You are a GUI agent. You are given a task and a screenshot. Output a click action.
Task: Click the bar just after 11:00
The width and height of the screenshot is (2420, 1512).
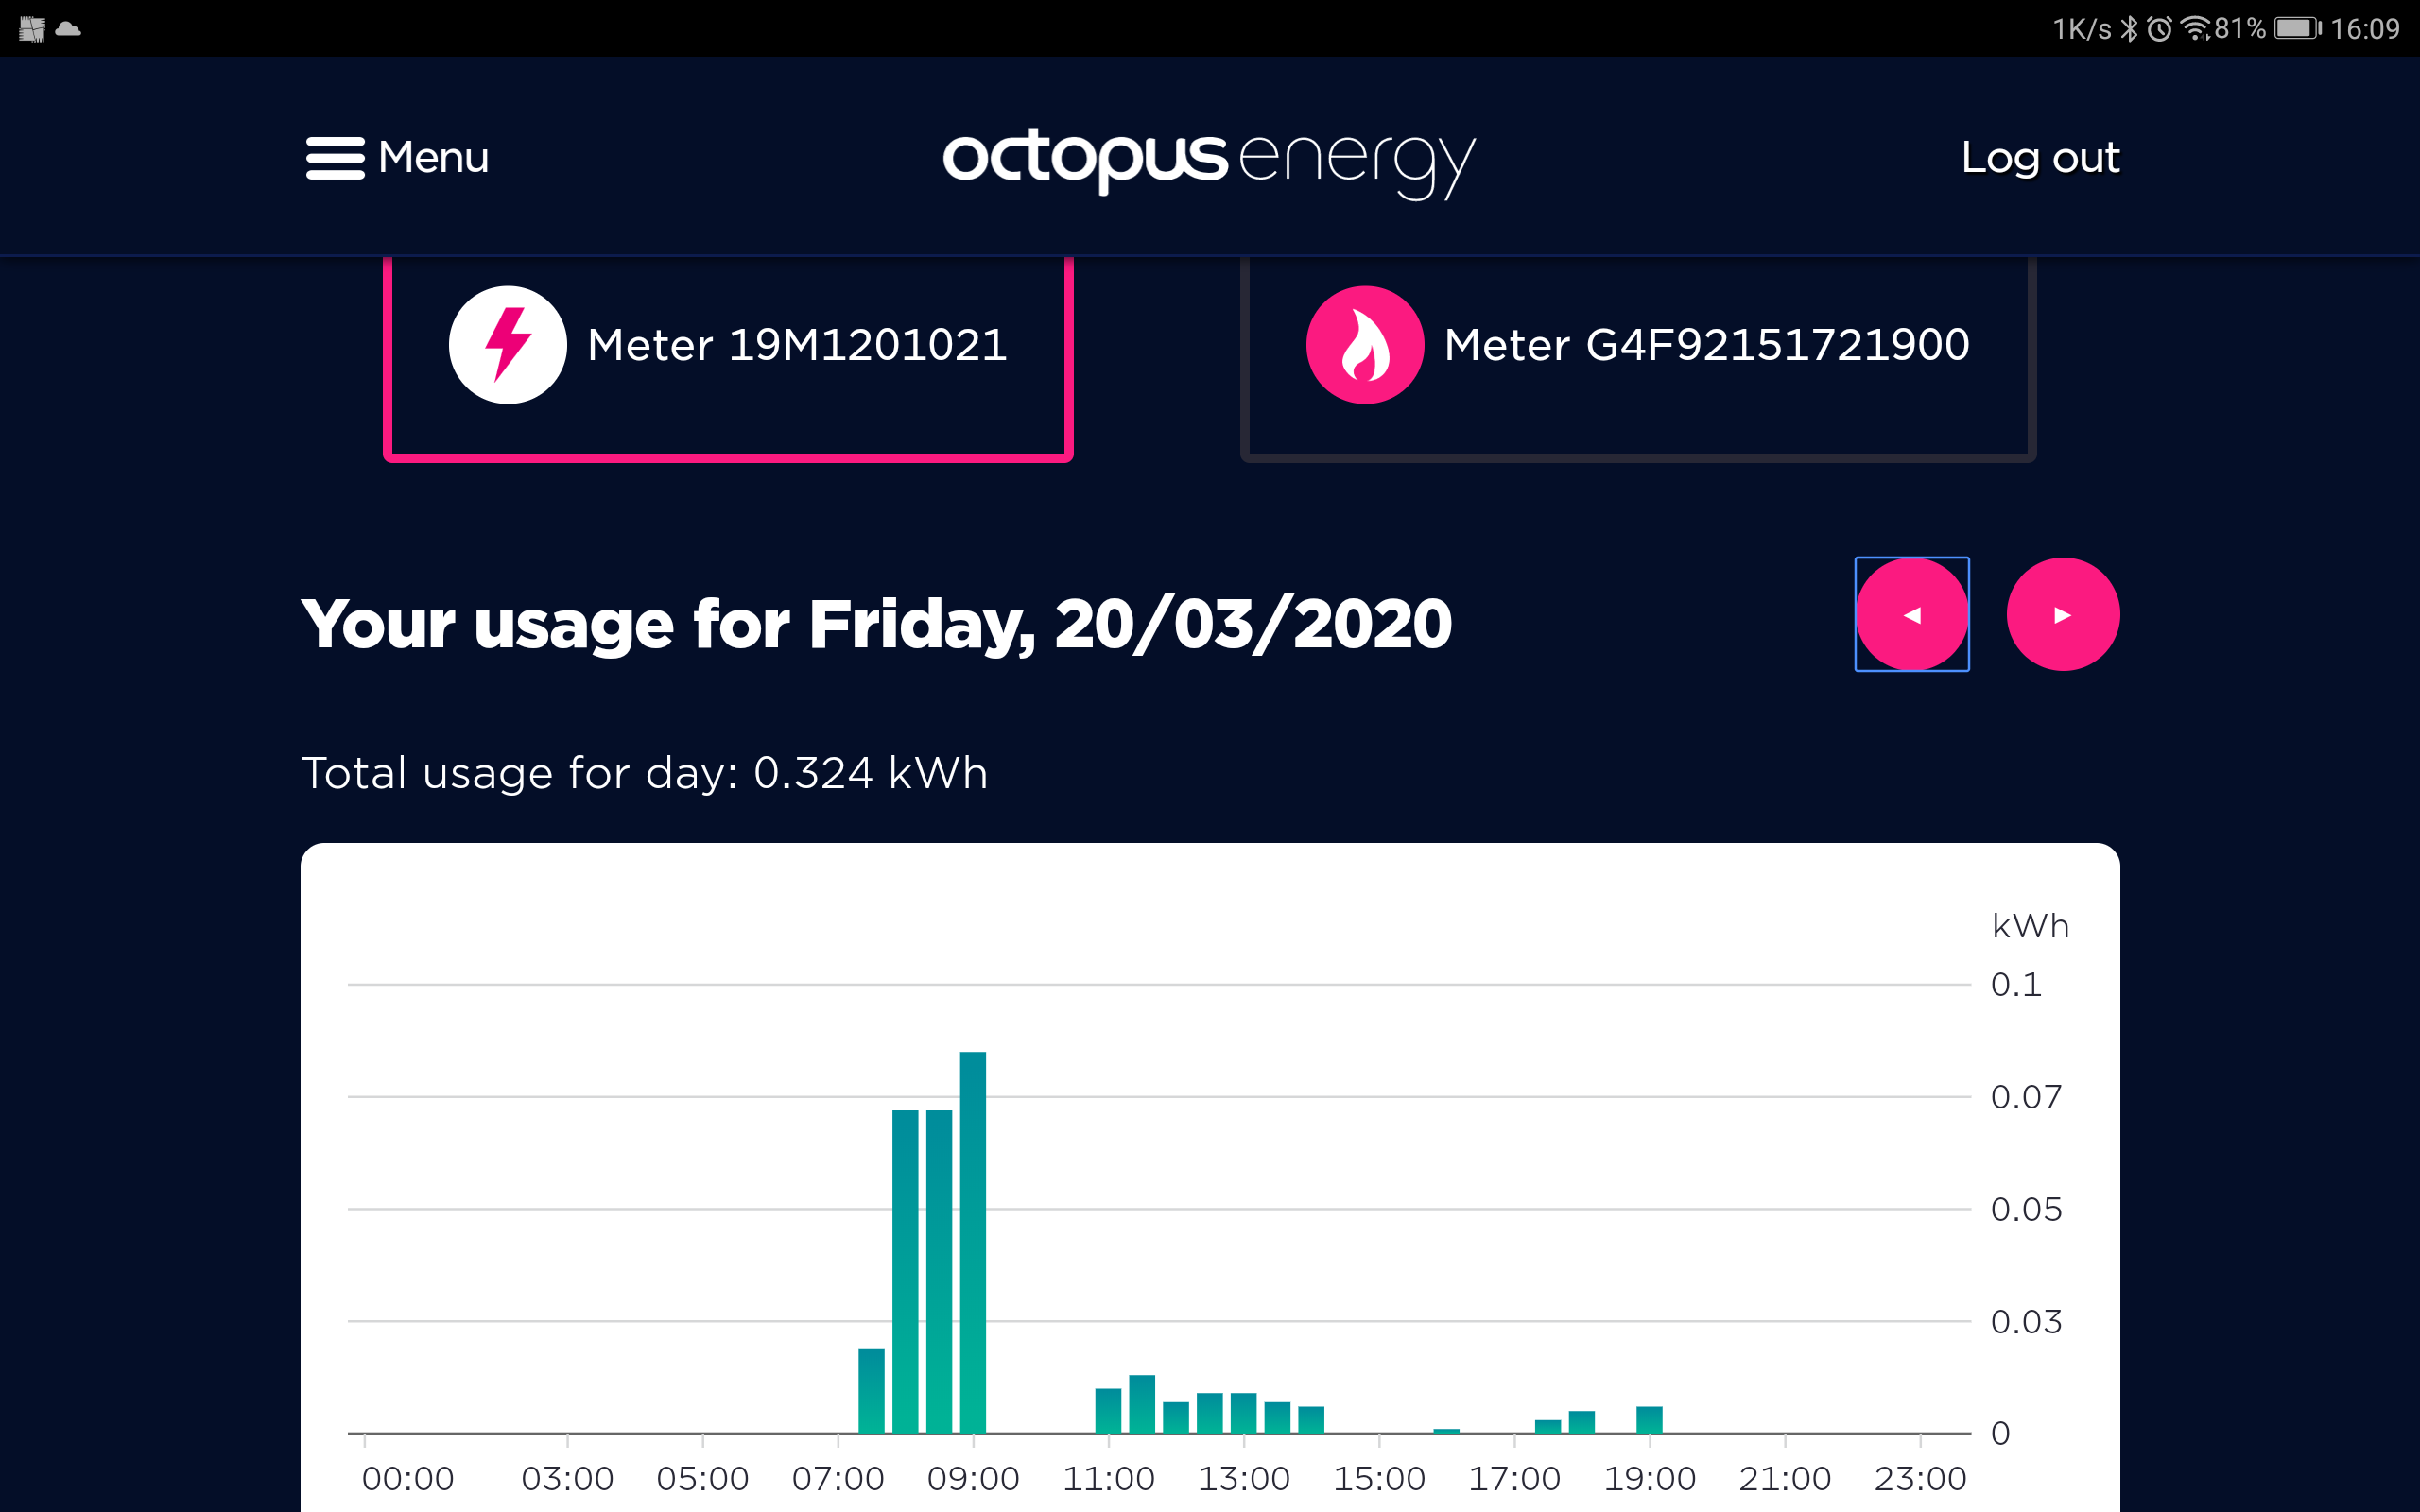1142,1404
